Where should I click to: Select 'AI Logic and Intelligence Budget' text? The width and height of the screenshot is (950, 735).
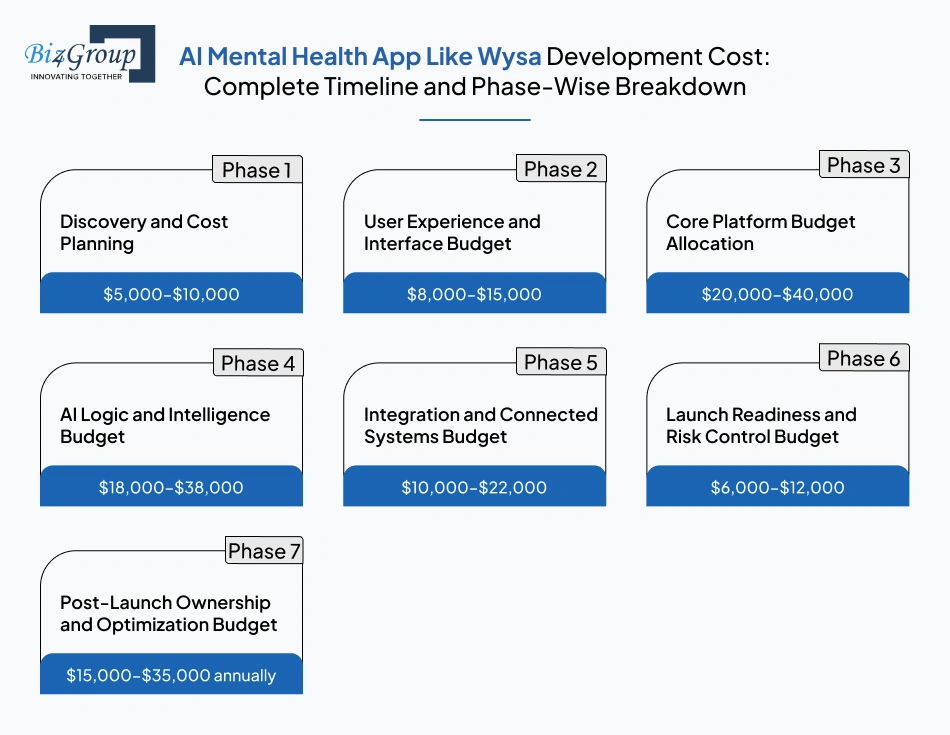point(165,426)
